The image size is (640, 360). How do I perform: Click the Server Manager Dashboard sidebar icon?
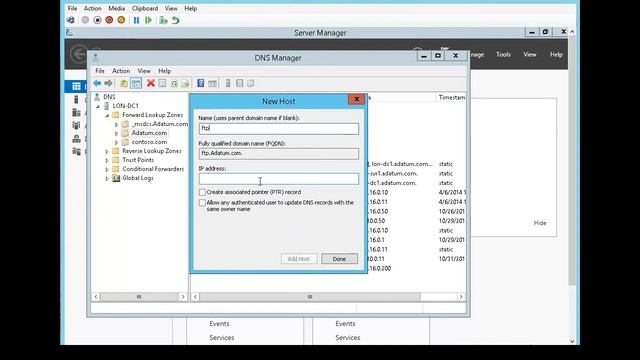(76, 86)
